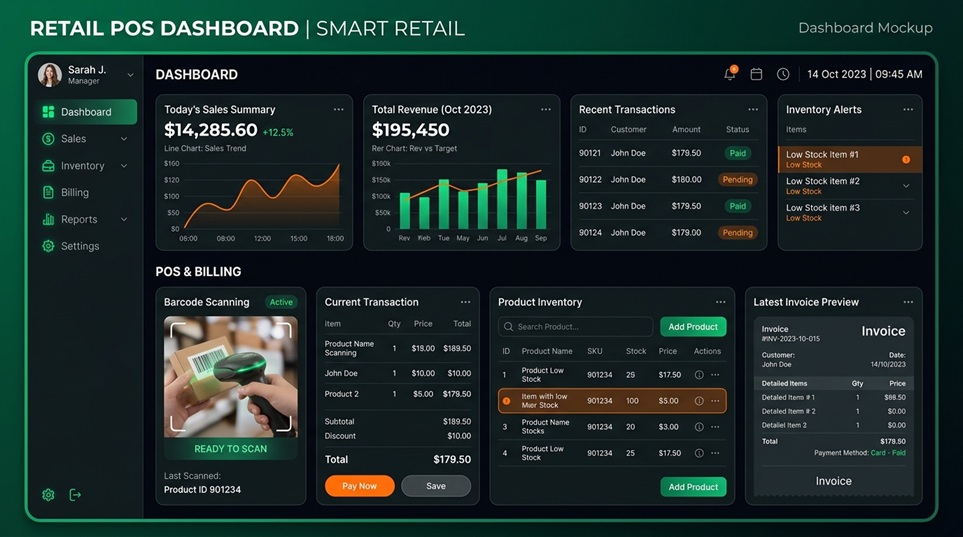963x537 pixels.
Task: Open Total Revenue card more options
Action: pyautogui.click(x=545, y=109)
